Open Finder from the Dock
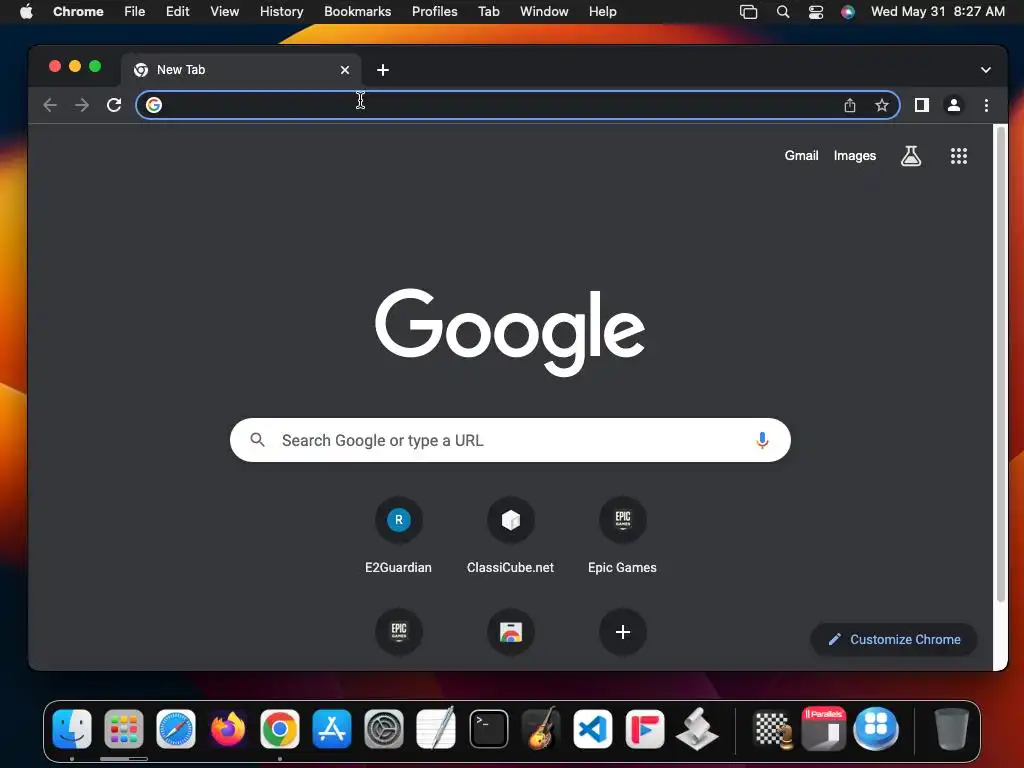1024x768 pixels. [x=72, y=729]
